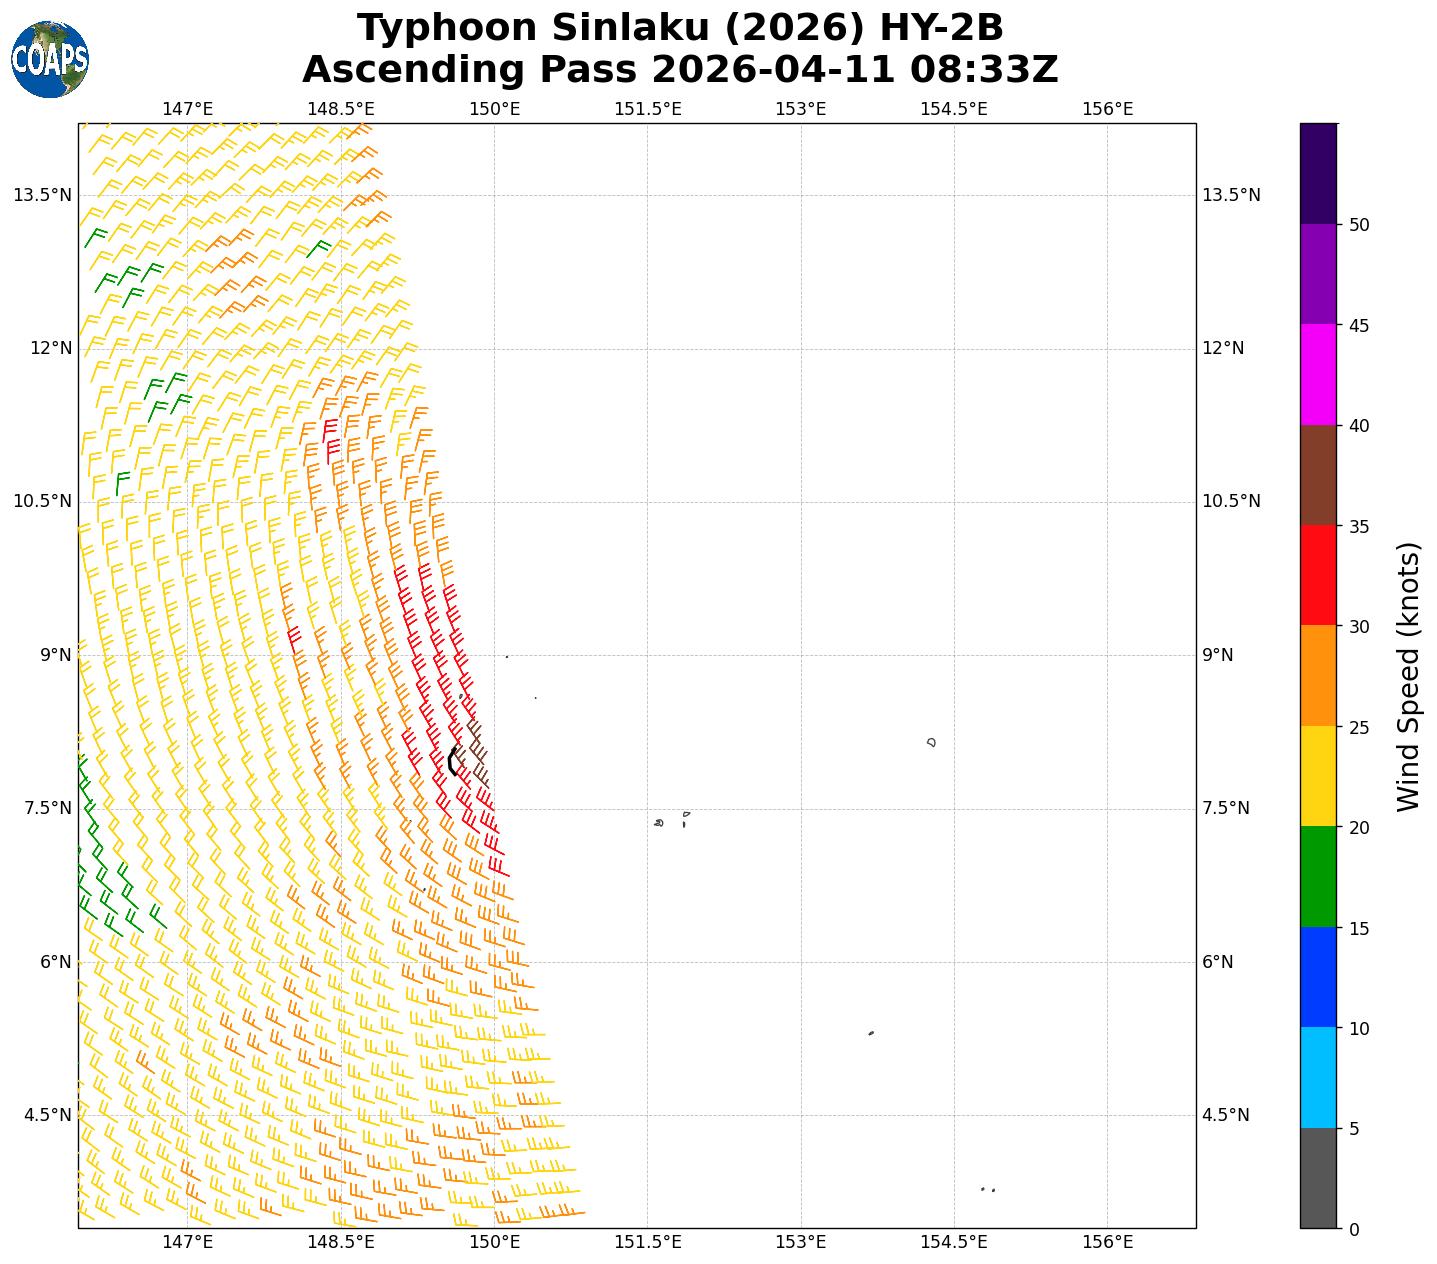
Task: Click the Wind Speed (knots) colorbar label
Action: click(1407, 676)
